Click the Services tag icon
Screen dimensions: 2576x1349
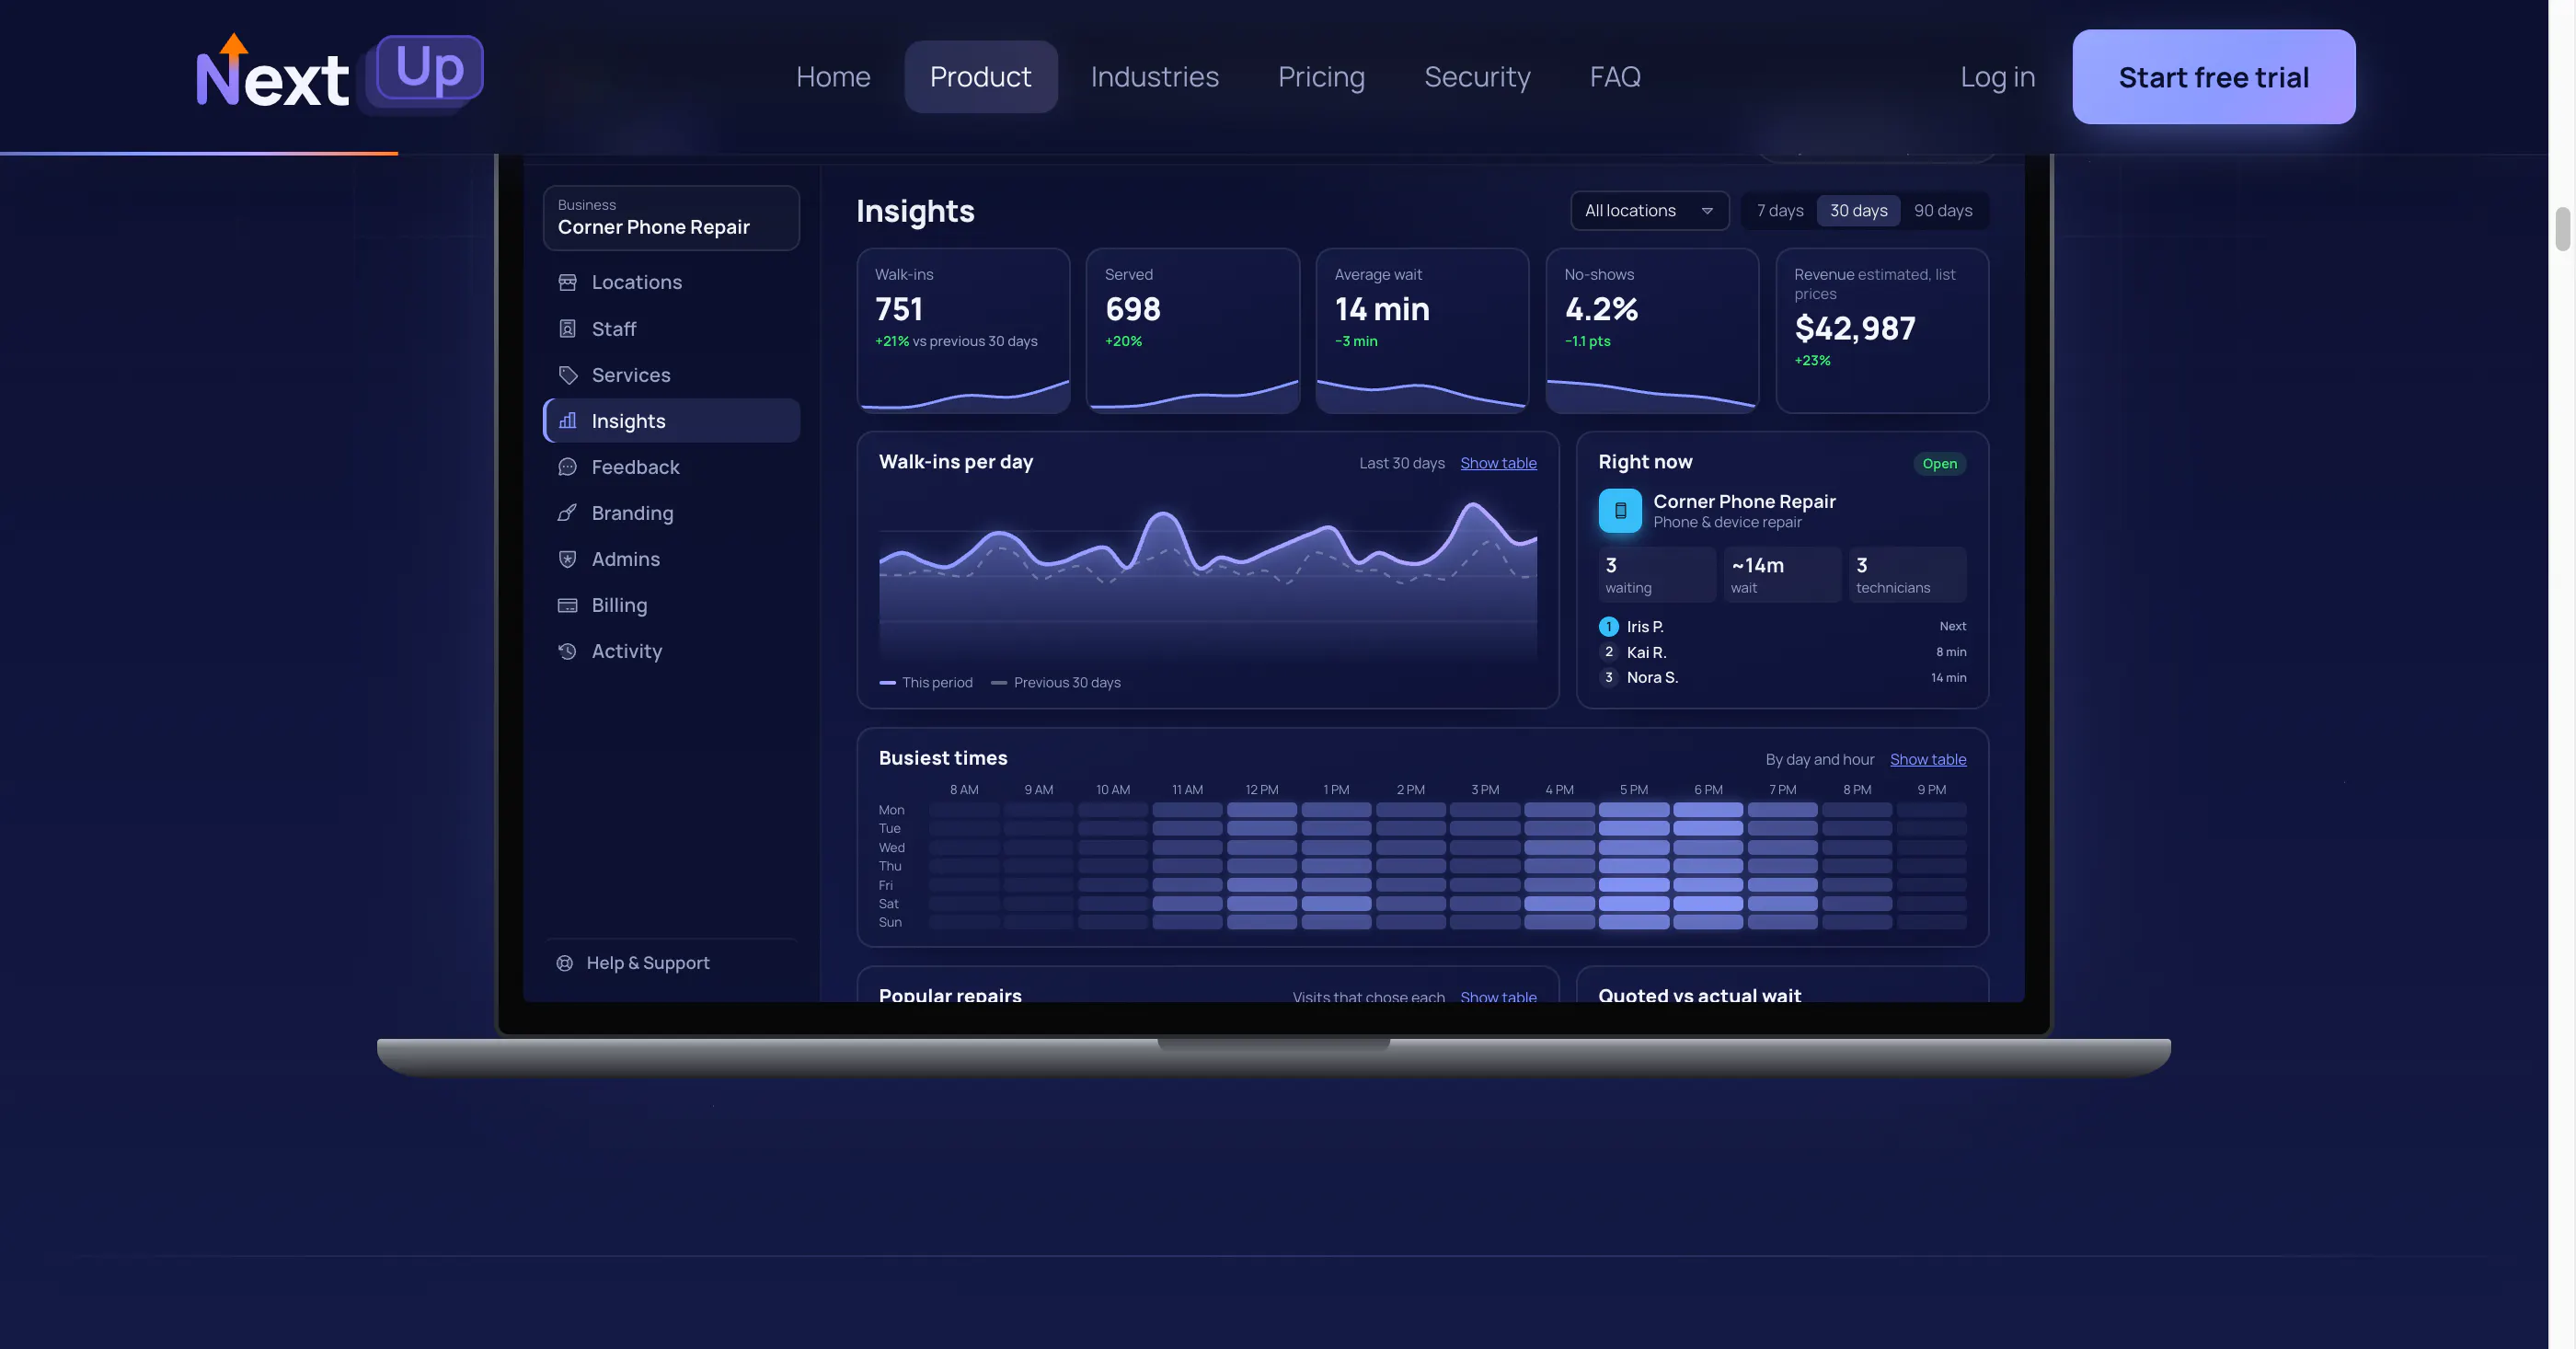click(x=567, y=375)
